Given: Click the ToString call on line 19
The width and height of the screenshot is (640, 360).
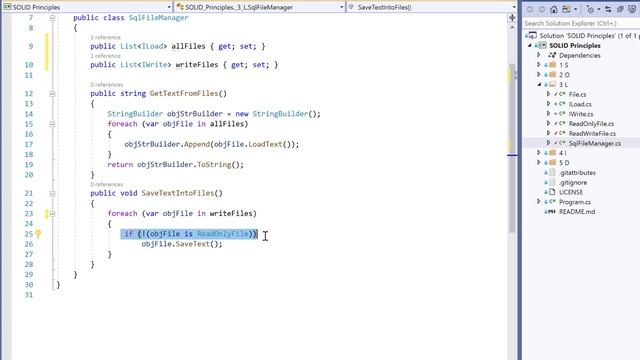Looking at the screenshot, I should point(214,164).
